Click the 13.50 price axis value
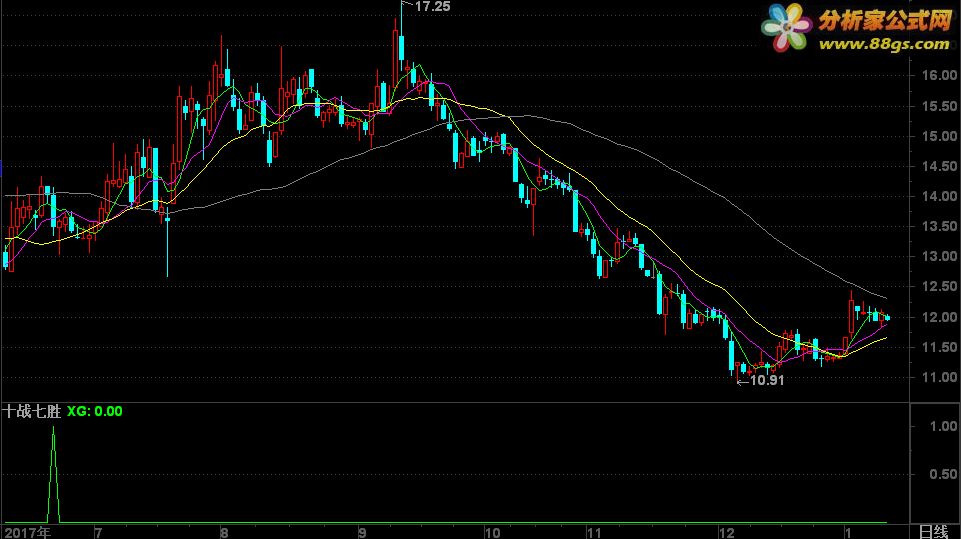The image size is (961, 539). pos(940,226)
